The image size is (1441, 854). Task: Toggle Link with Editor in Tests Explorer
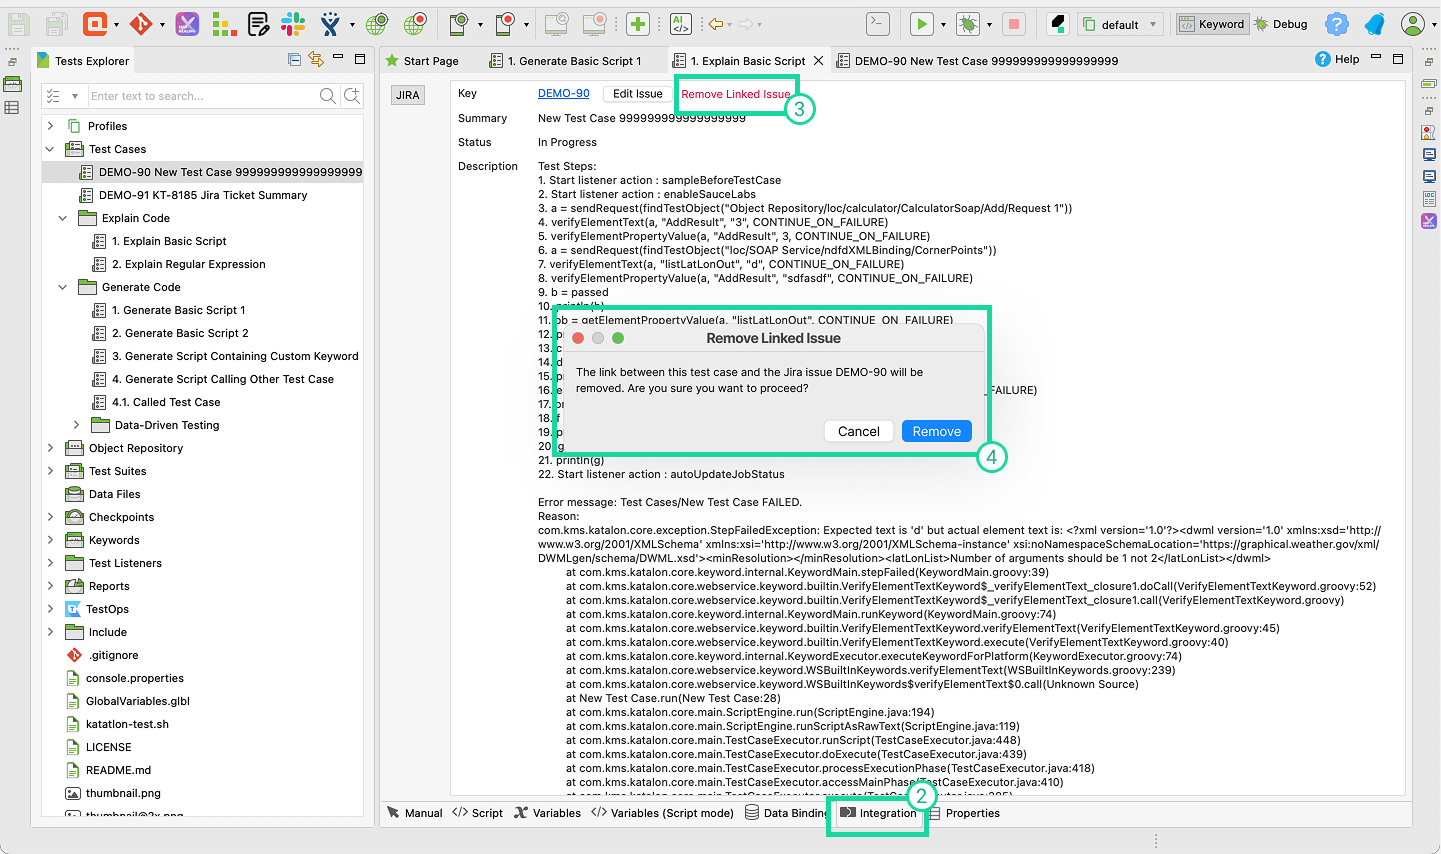[316, 60]
